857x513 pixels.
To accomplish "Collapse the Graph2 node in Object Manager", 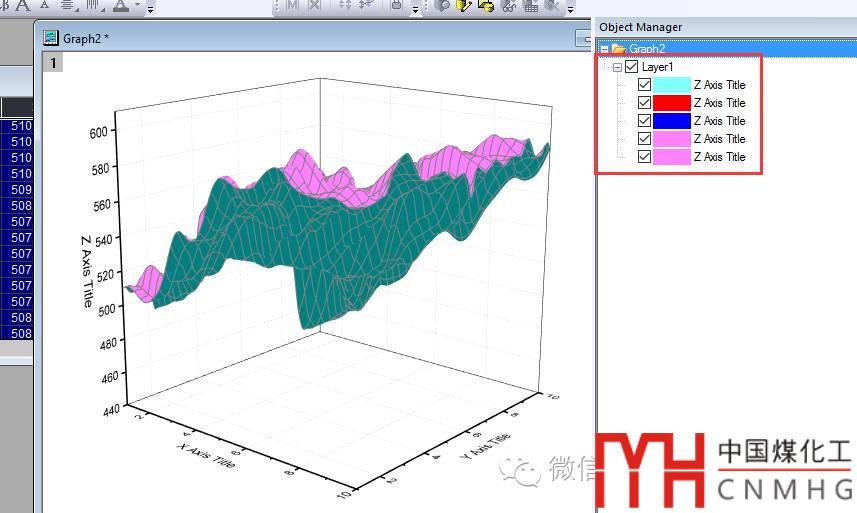I will click(x=604, y=48).
